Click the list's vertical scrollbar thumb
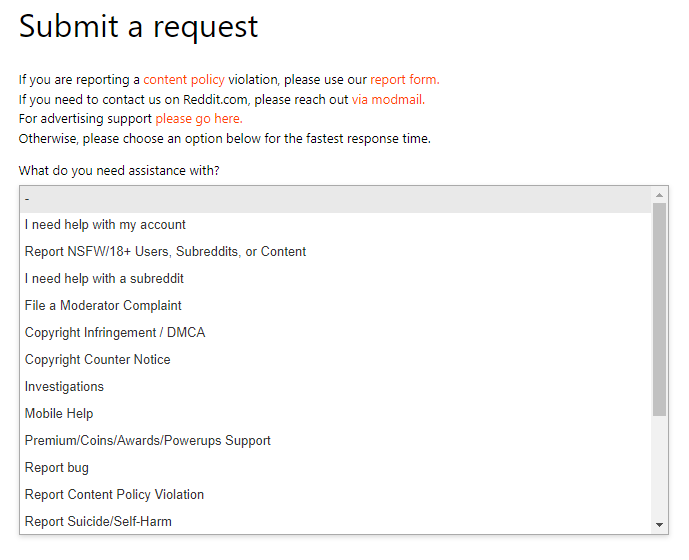The height and width of the screenshot is (560, 689). coord(660,308)
